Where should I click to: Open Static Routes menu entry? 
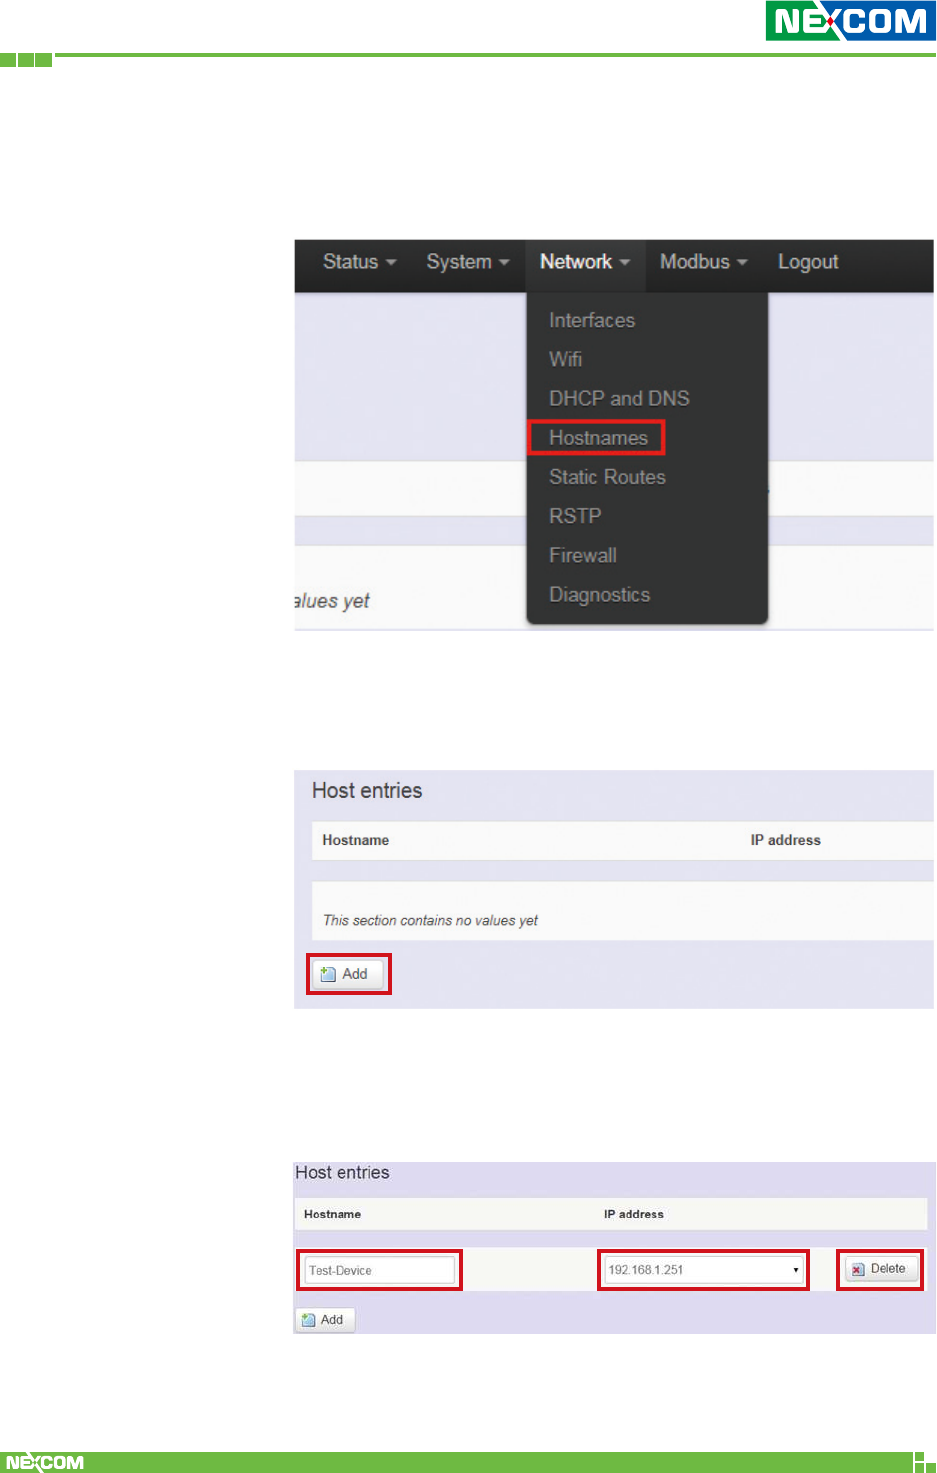[x=607, y=477]
